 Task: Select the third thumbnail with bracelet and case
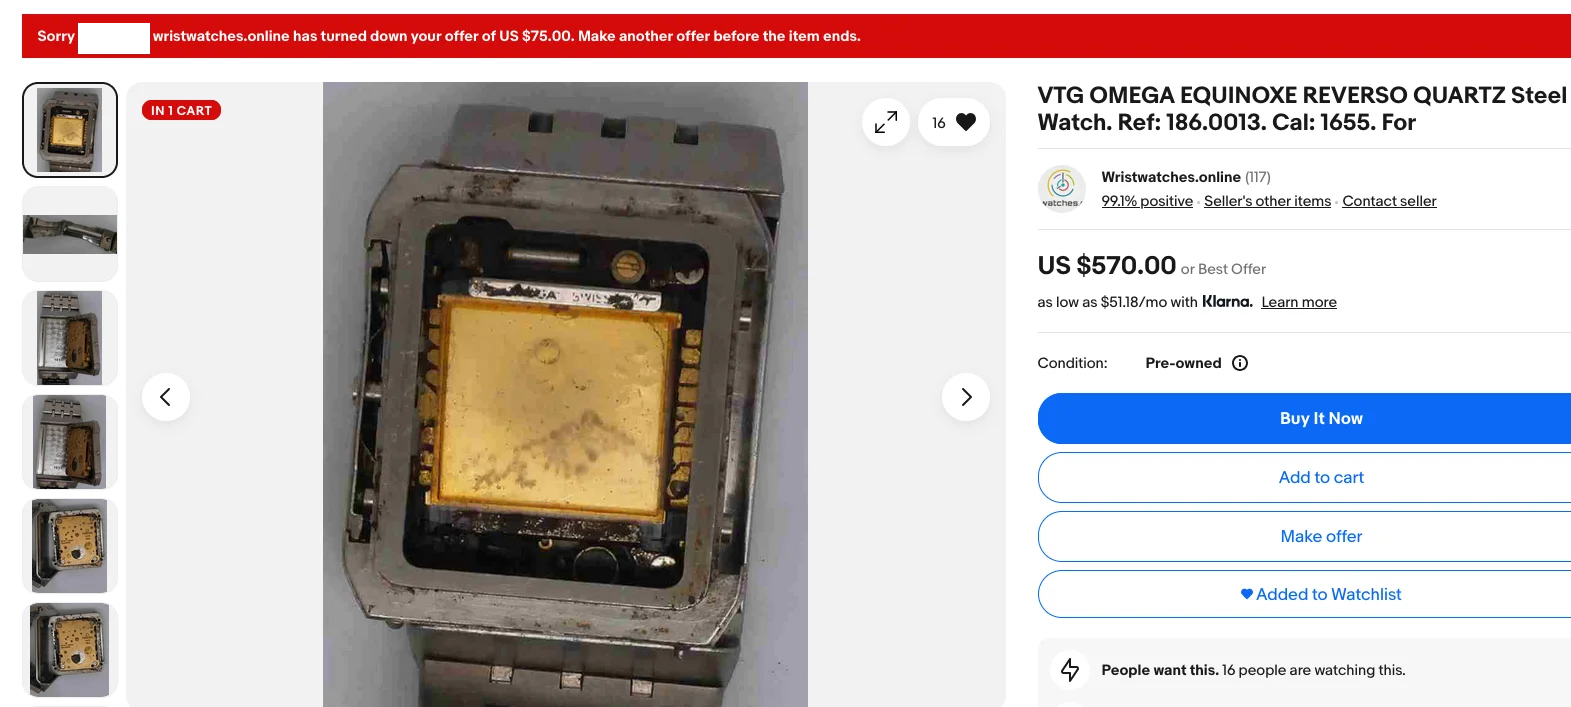(x=70, y=338)
